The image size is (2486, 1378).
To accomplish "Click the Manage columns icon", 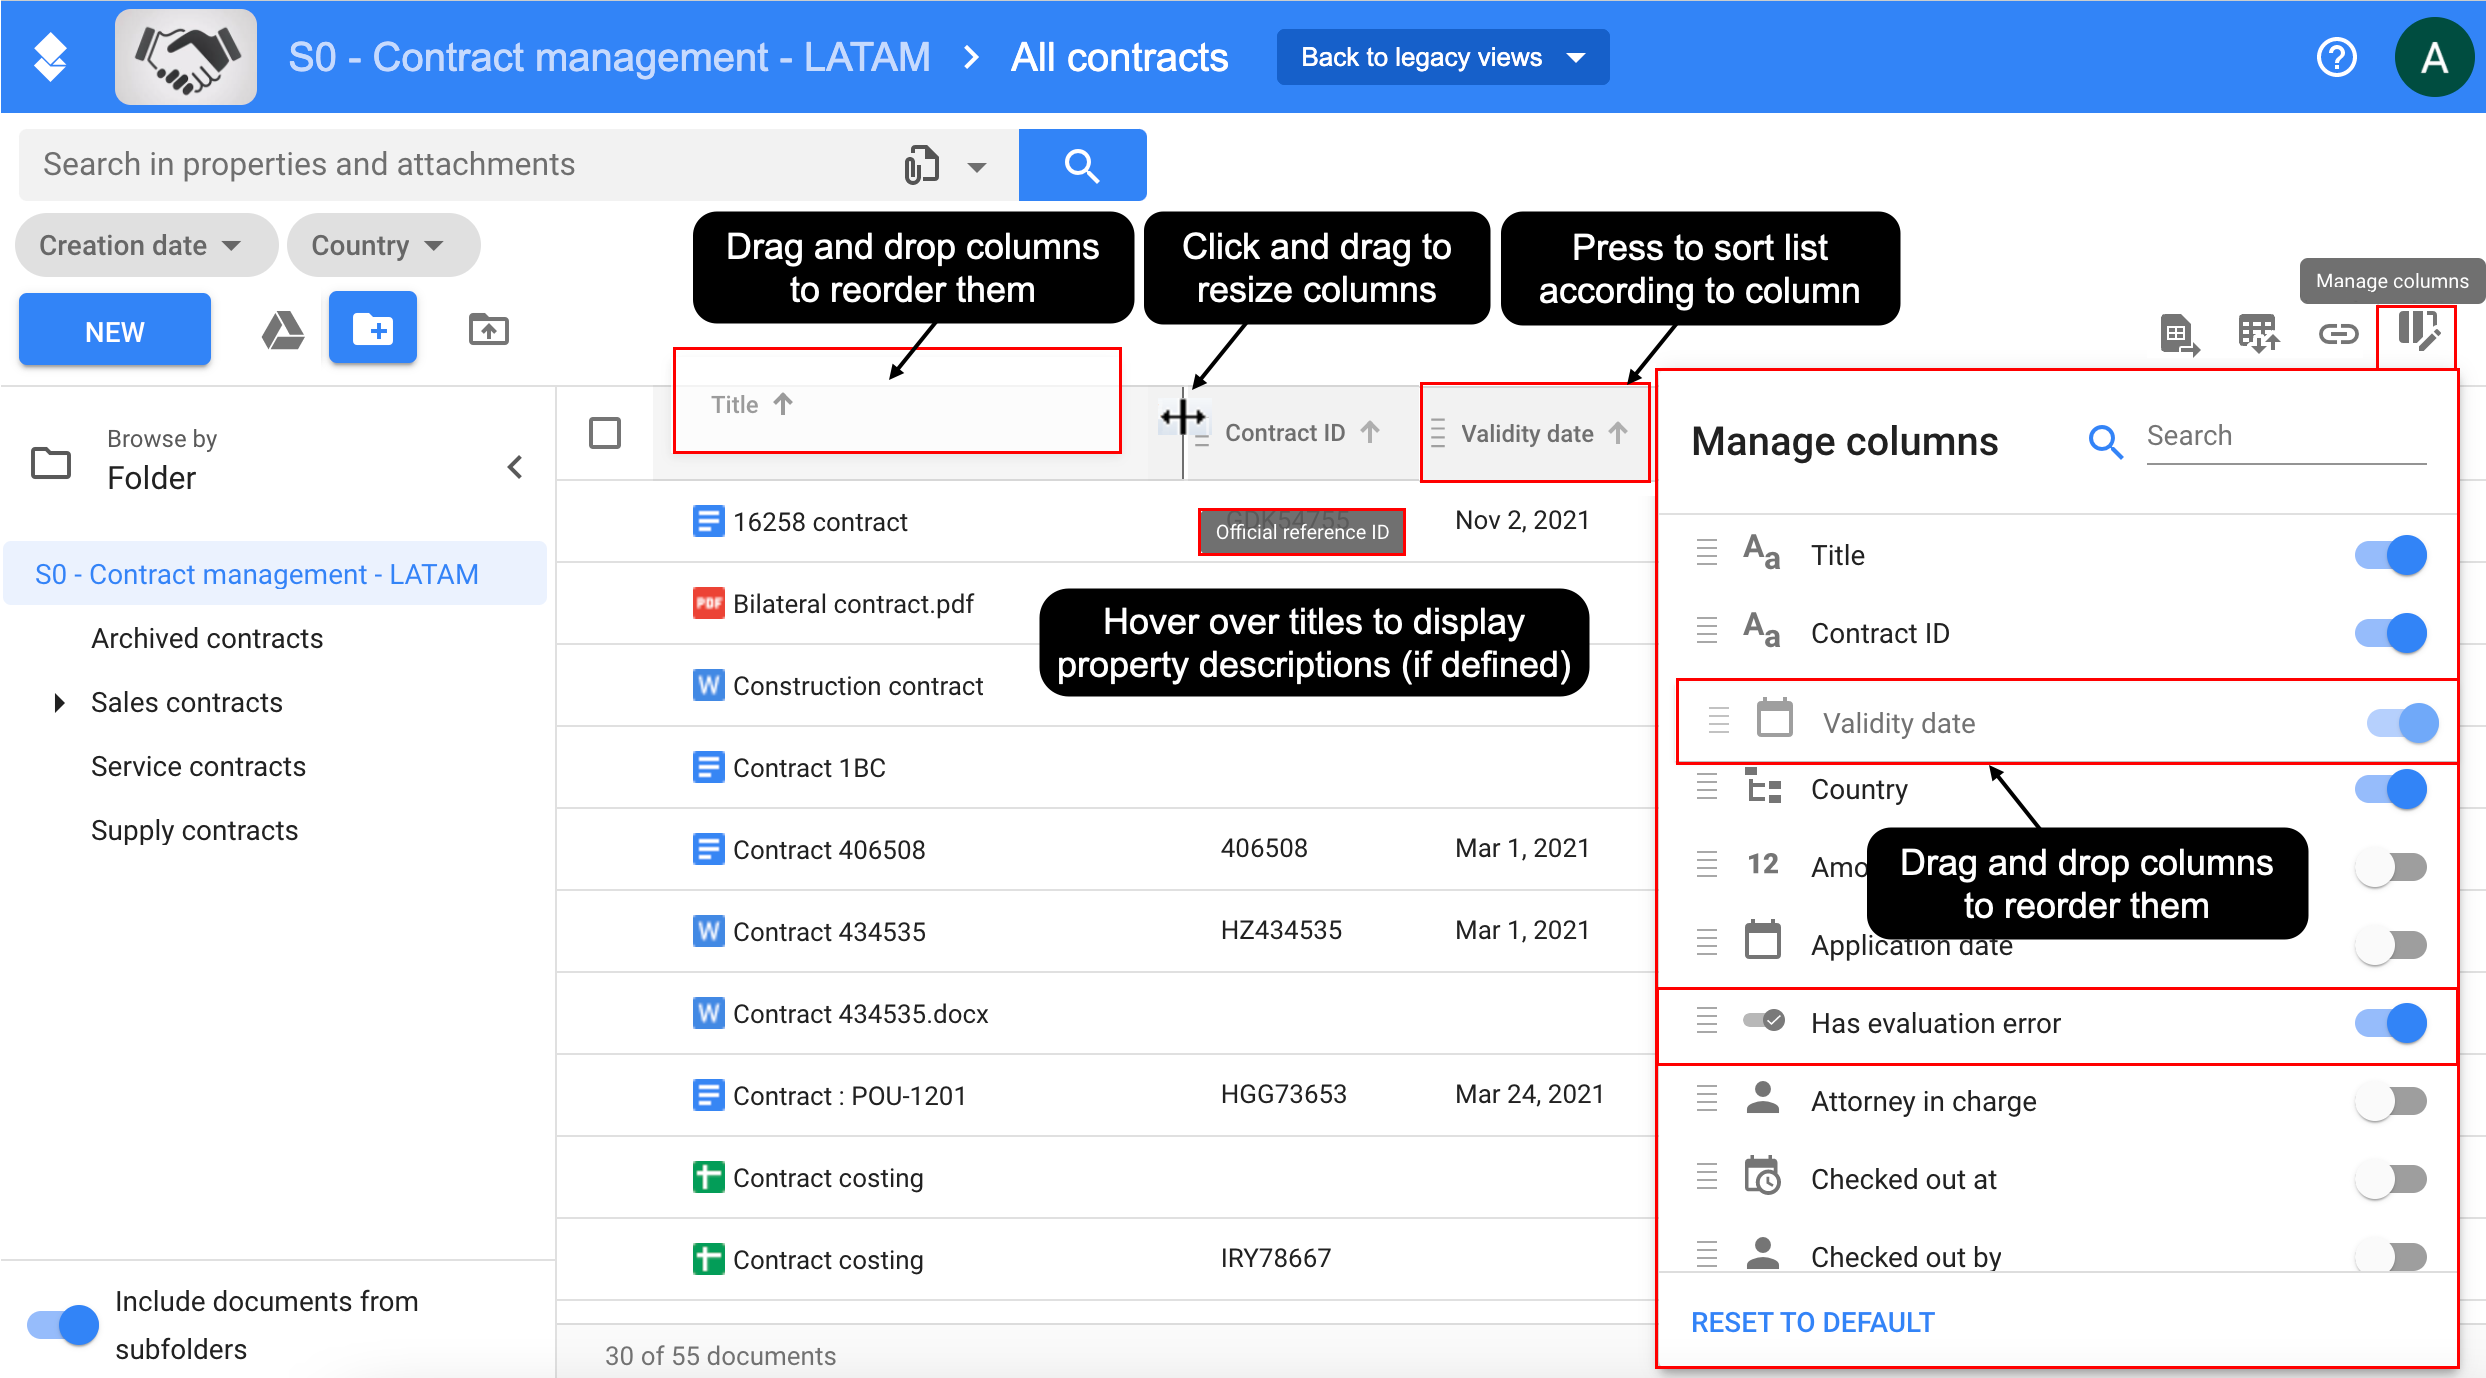I will coord(2417,332).
